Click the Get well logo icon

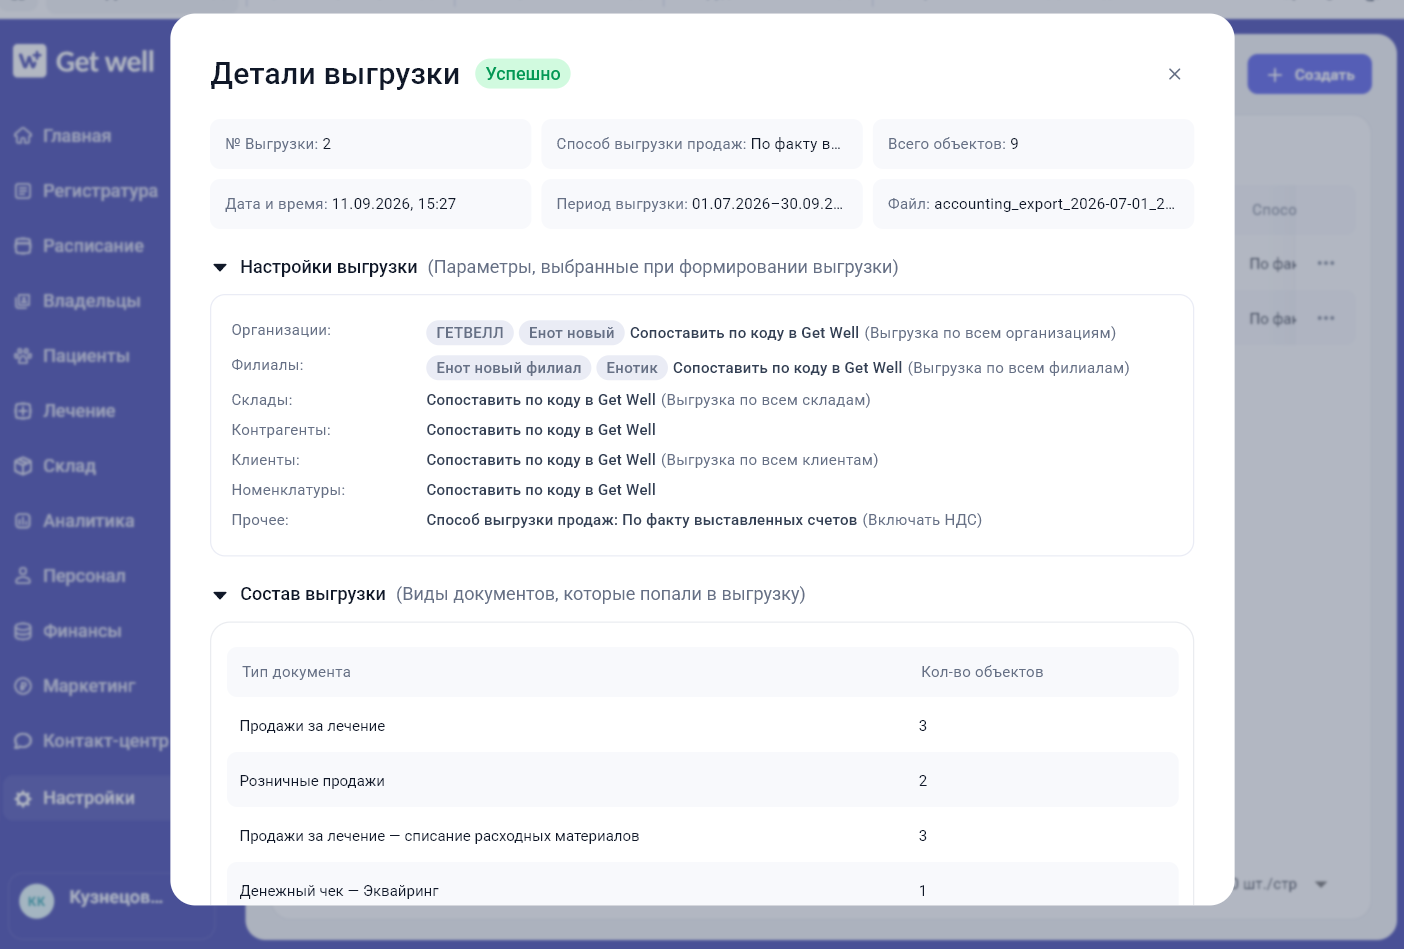pos(30,61)
